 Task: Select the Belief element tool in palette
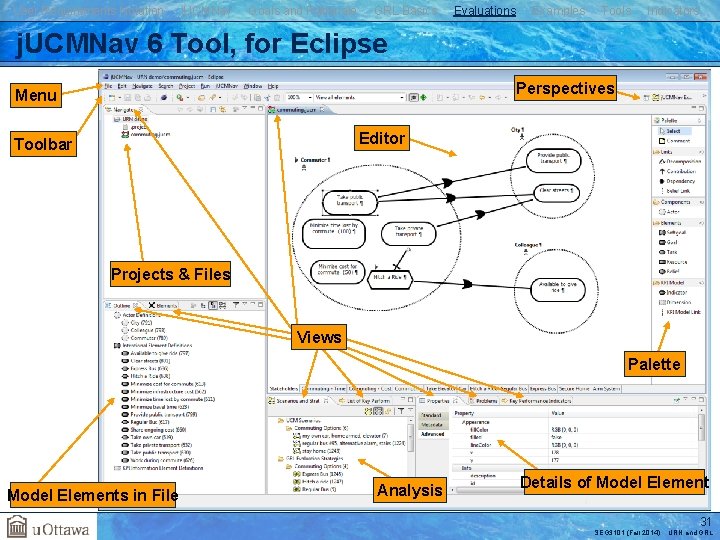pyautogui.click(x=669, y=271)
